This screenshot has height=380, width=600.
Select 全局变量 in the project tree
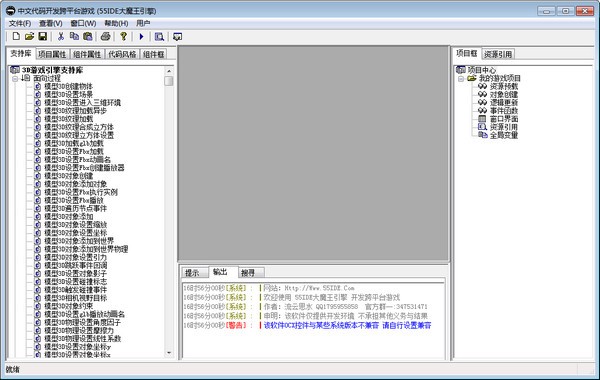[504, 135]
